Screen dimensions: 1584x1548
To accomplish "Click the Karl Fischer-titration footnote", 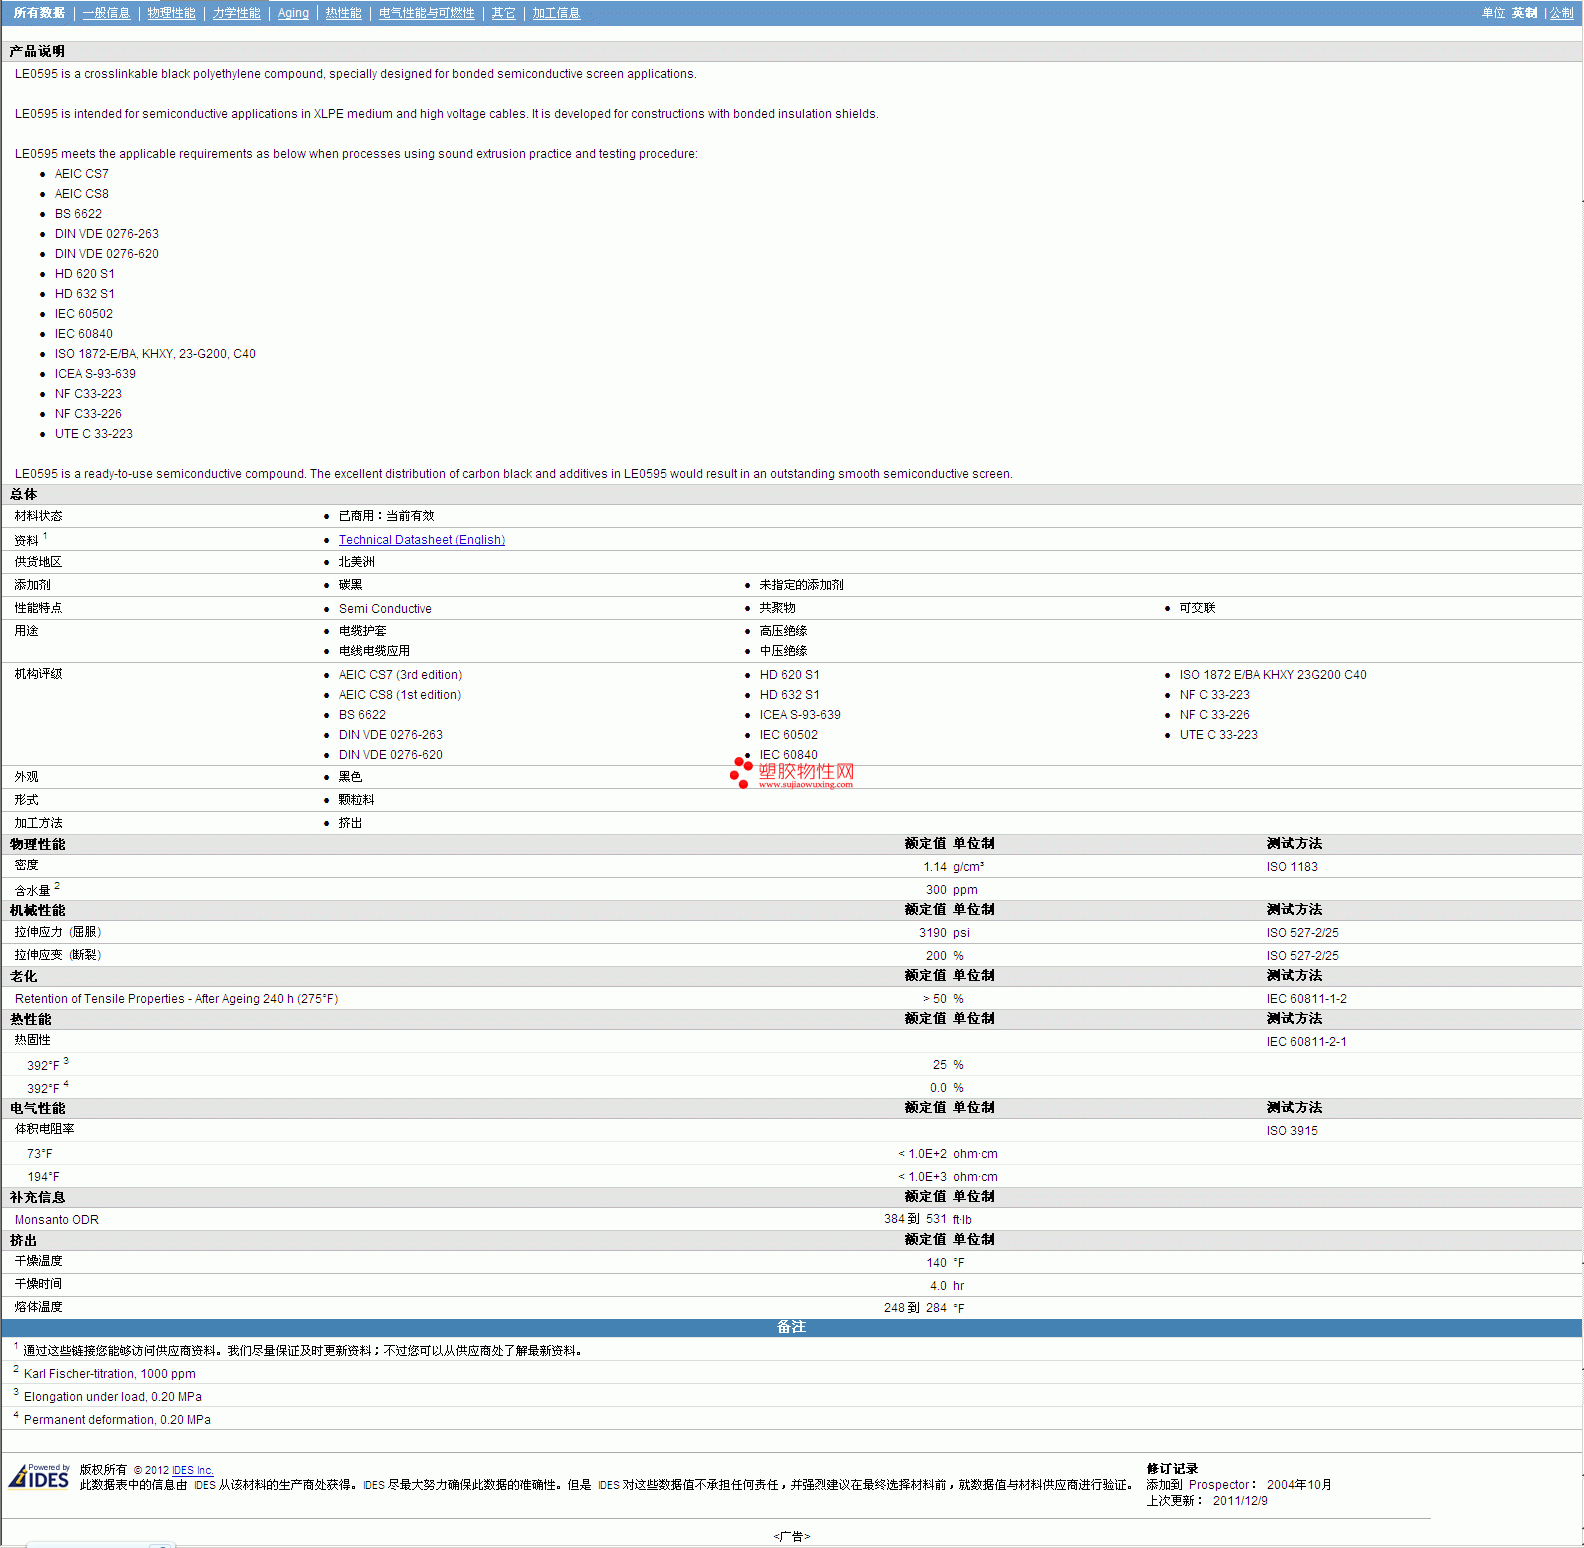I will click(110, 1374).
